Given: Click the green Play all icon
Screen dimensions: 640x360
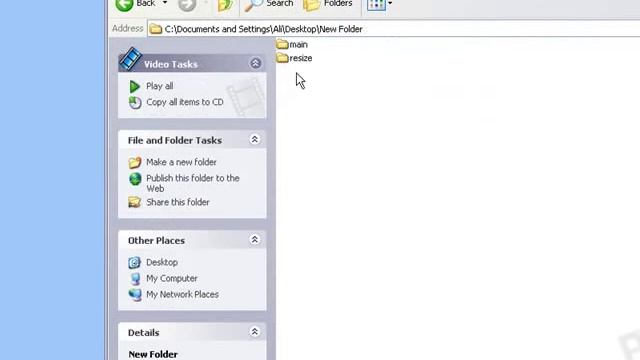Looking at the screenshot, I should point(134,87).
